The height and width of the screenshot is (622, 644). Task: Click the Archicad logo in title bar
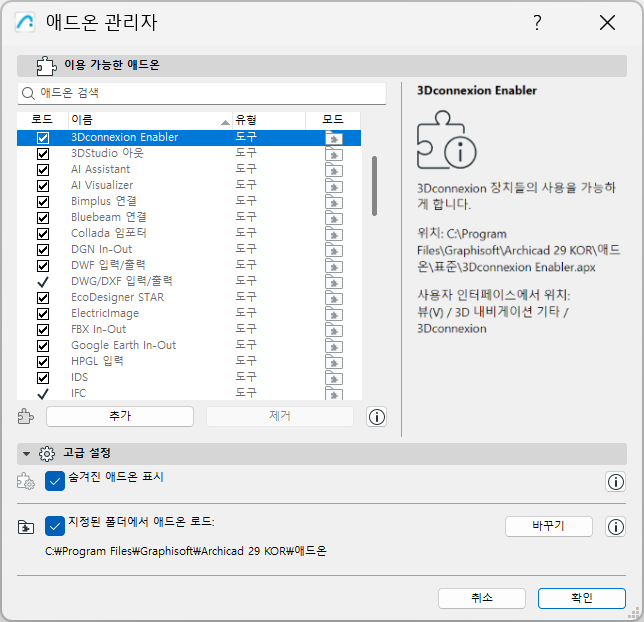pyautogui.click(x=25, y=22)
